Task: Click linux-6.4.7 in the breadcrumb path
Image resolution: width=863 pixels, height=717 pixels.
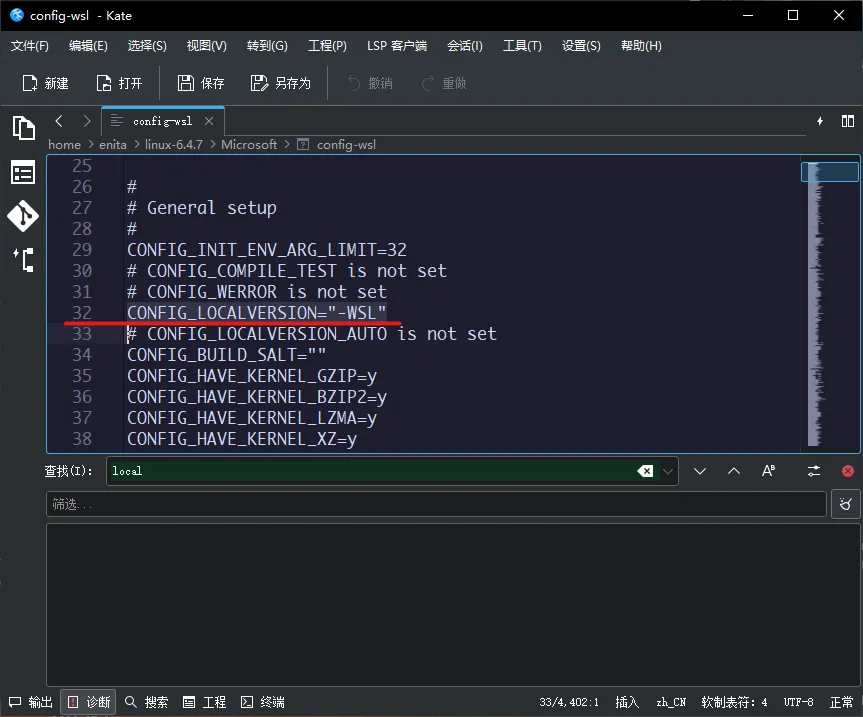Action: coord(173,144)
